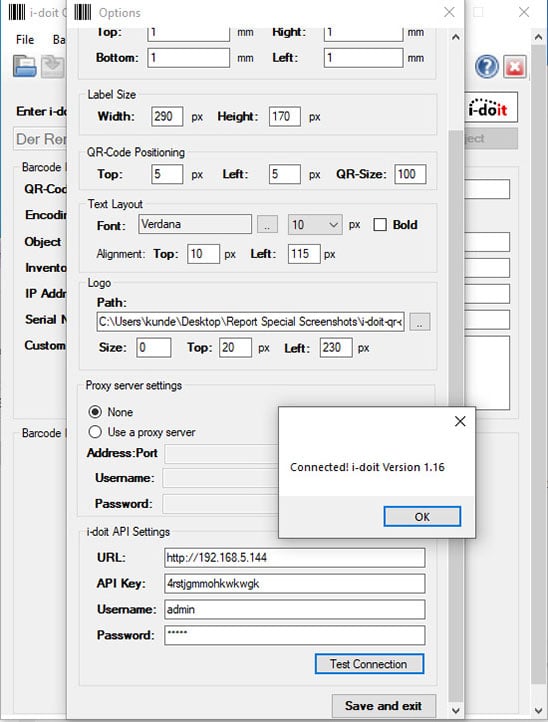548x722 pixels.
Task: Click the Options dialog barcode title icon
Action: pyautogui.click(x=83, y=12)
